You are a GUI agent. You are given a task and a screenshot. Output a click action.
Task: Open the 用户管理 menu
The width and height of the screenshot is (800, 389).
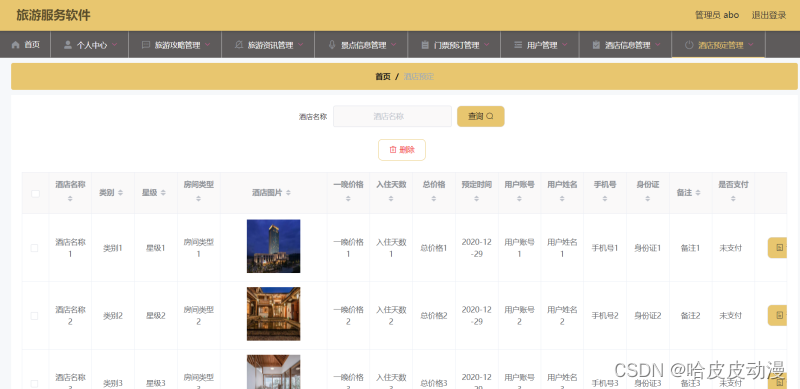540,45
